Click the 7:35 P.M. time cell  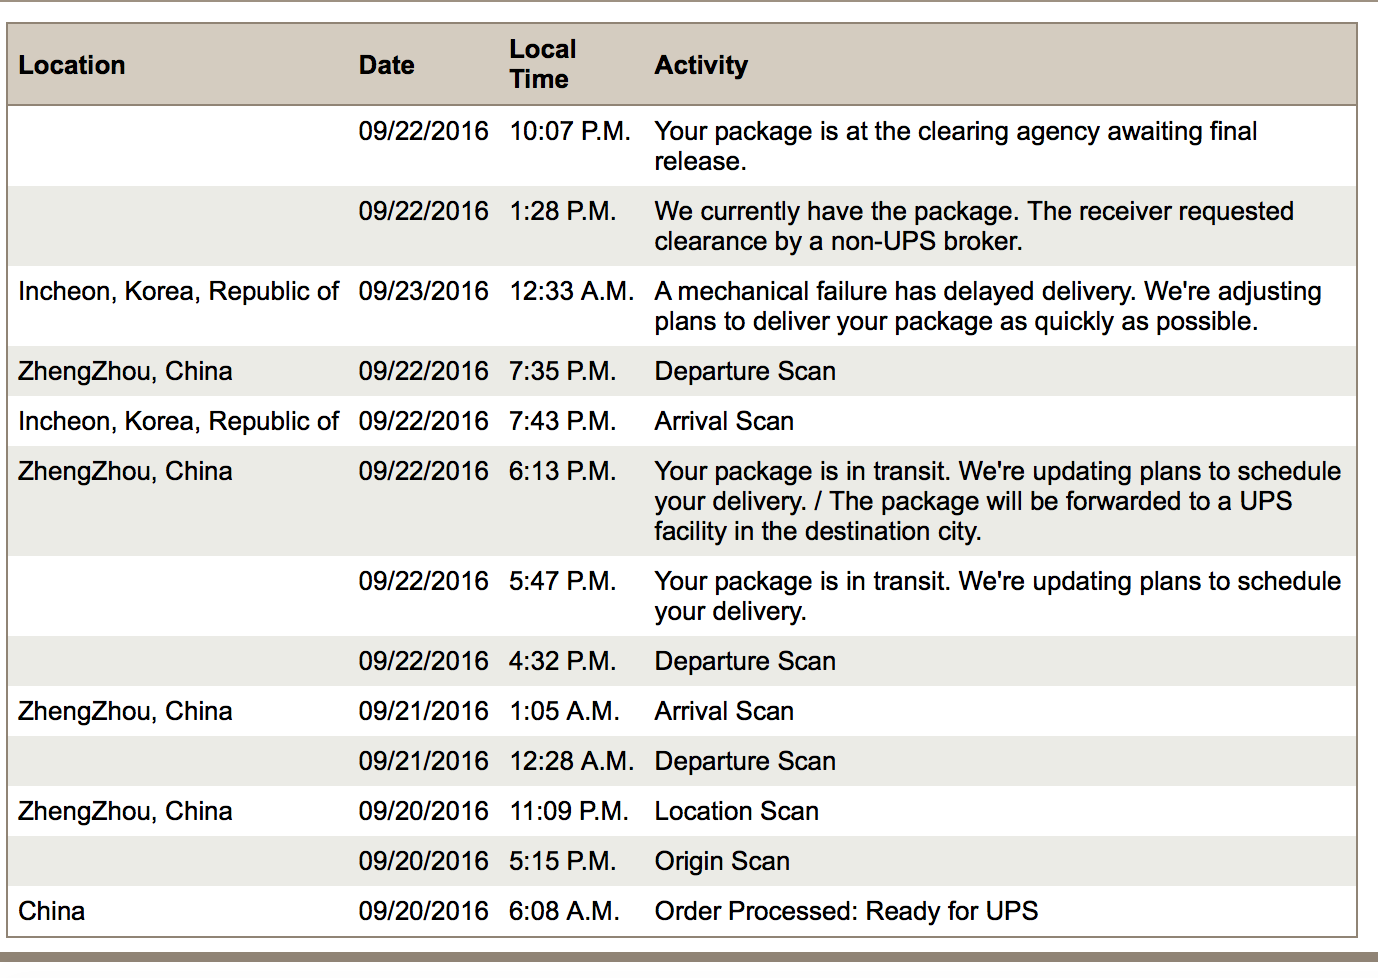click(x=562, y=371)
